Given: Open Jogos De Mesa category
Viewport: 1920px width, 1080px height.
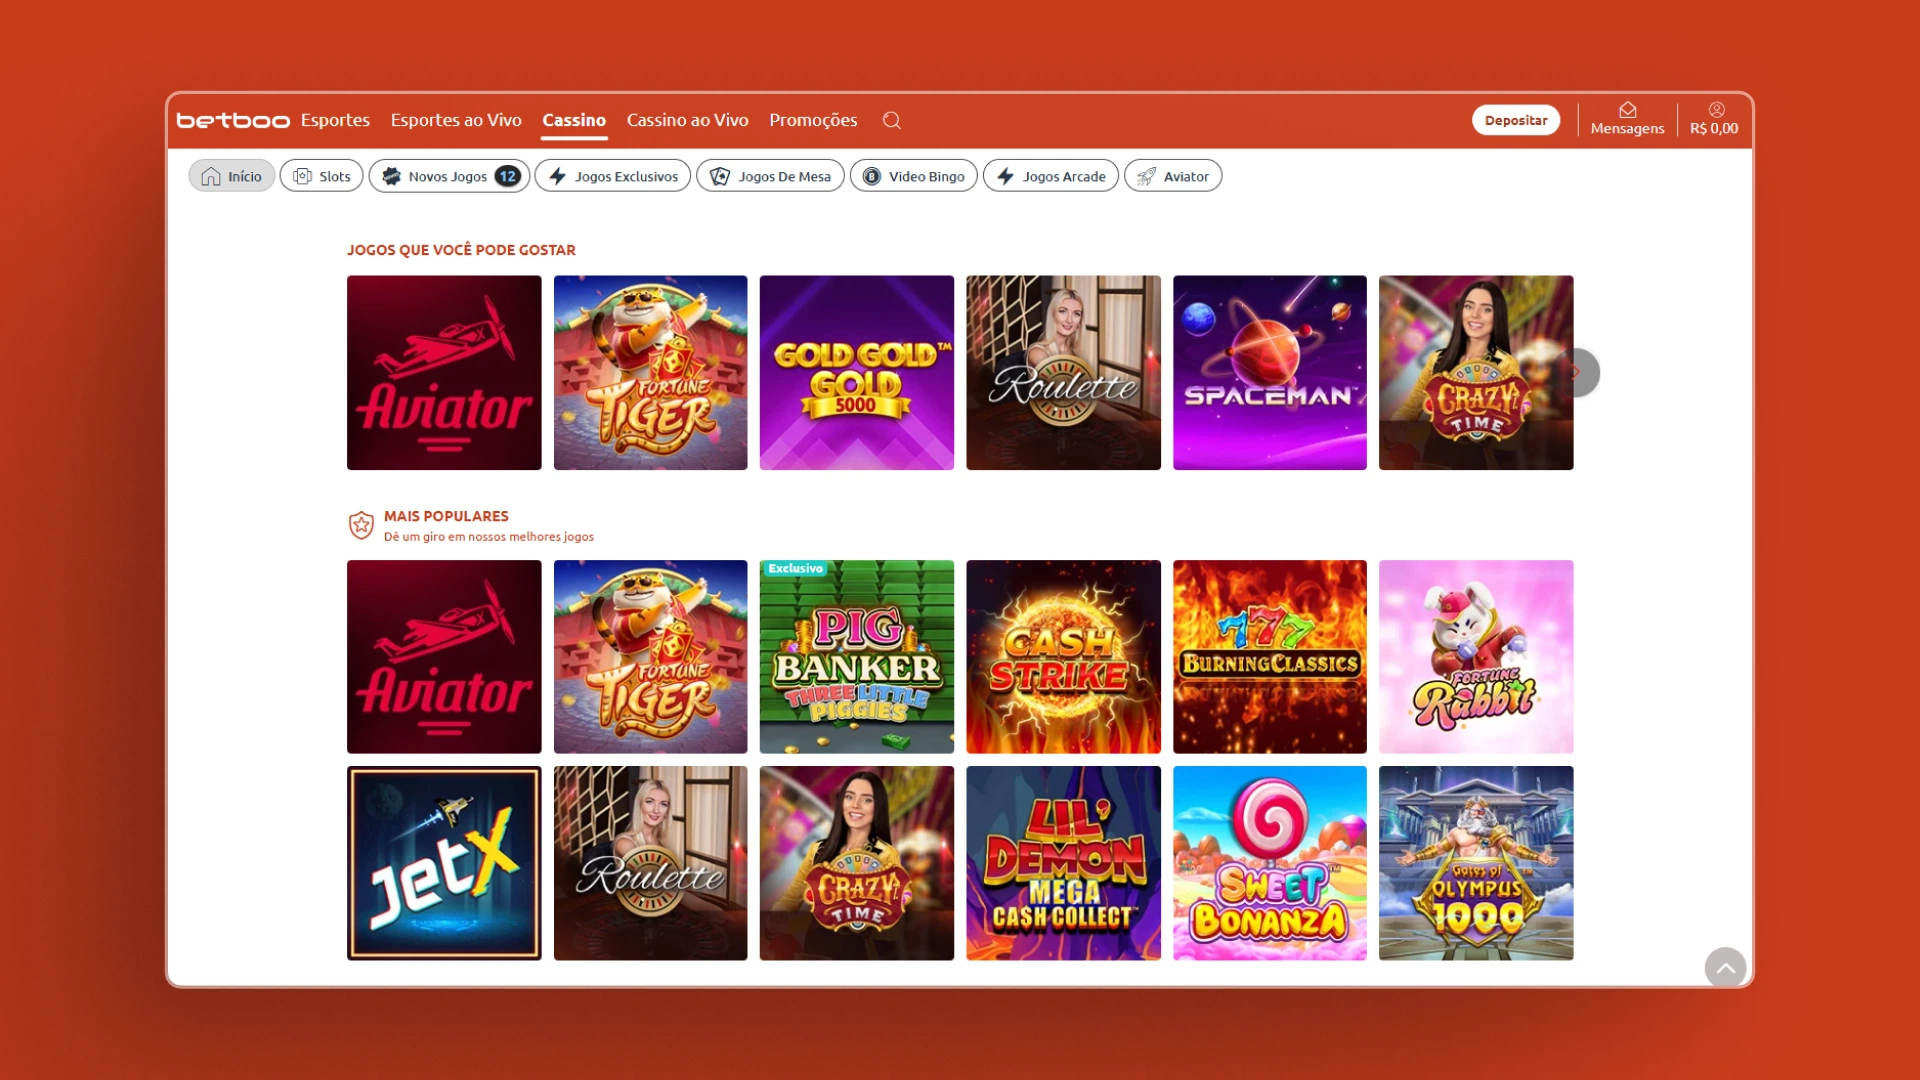Looking at the screenshot, I should [770, 176].
